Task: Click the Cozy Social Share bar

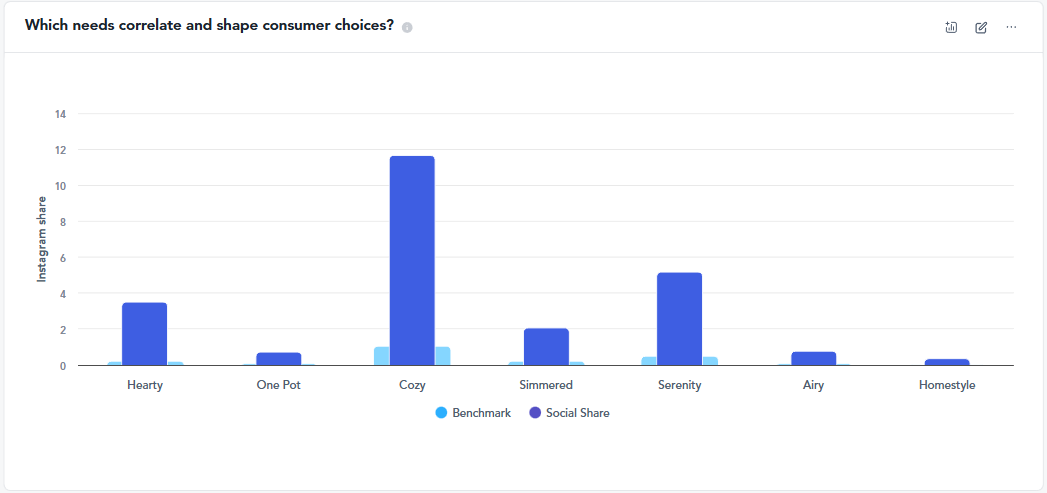Action: pyautogui.click(x=412, y=260)
